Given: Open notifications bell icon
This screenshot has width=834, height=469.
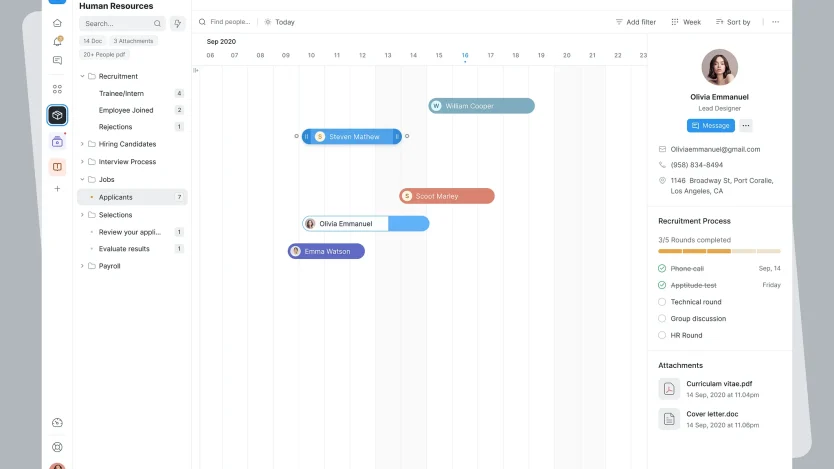Looking at the screenshot, I should [57, 41].
